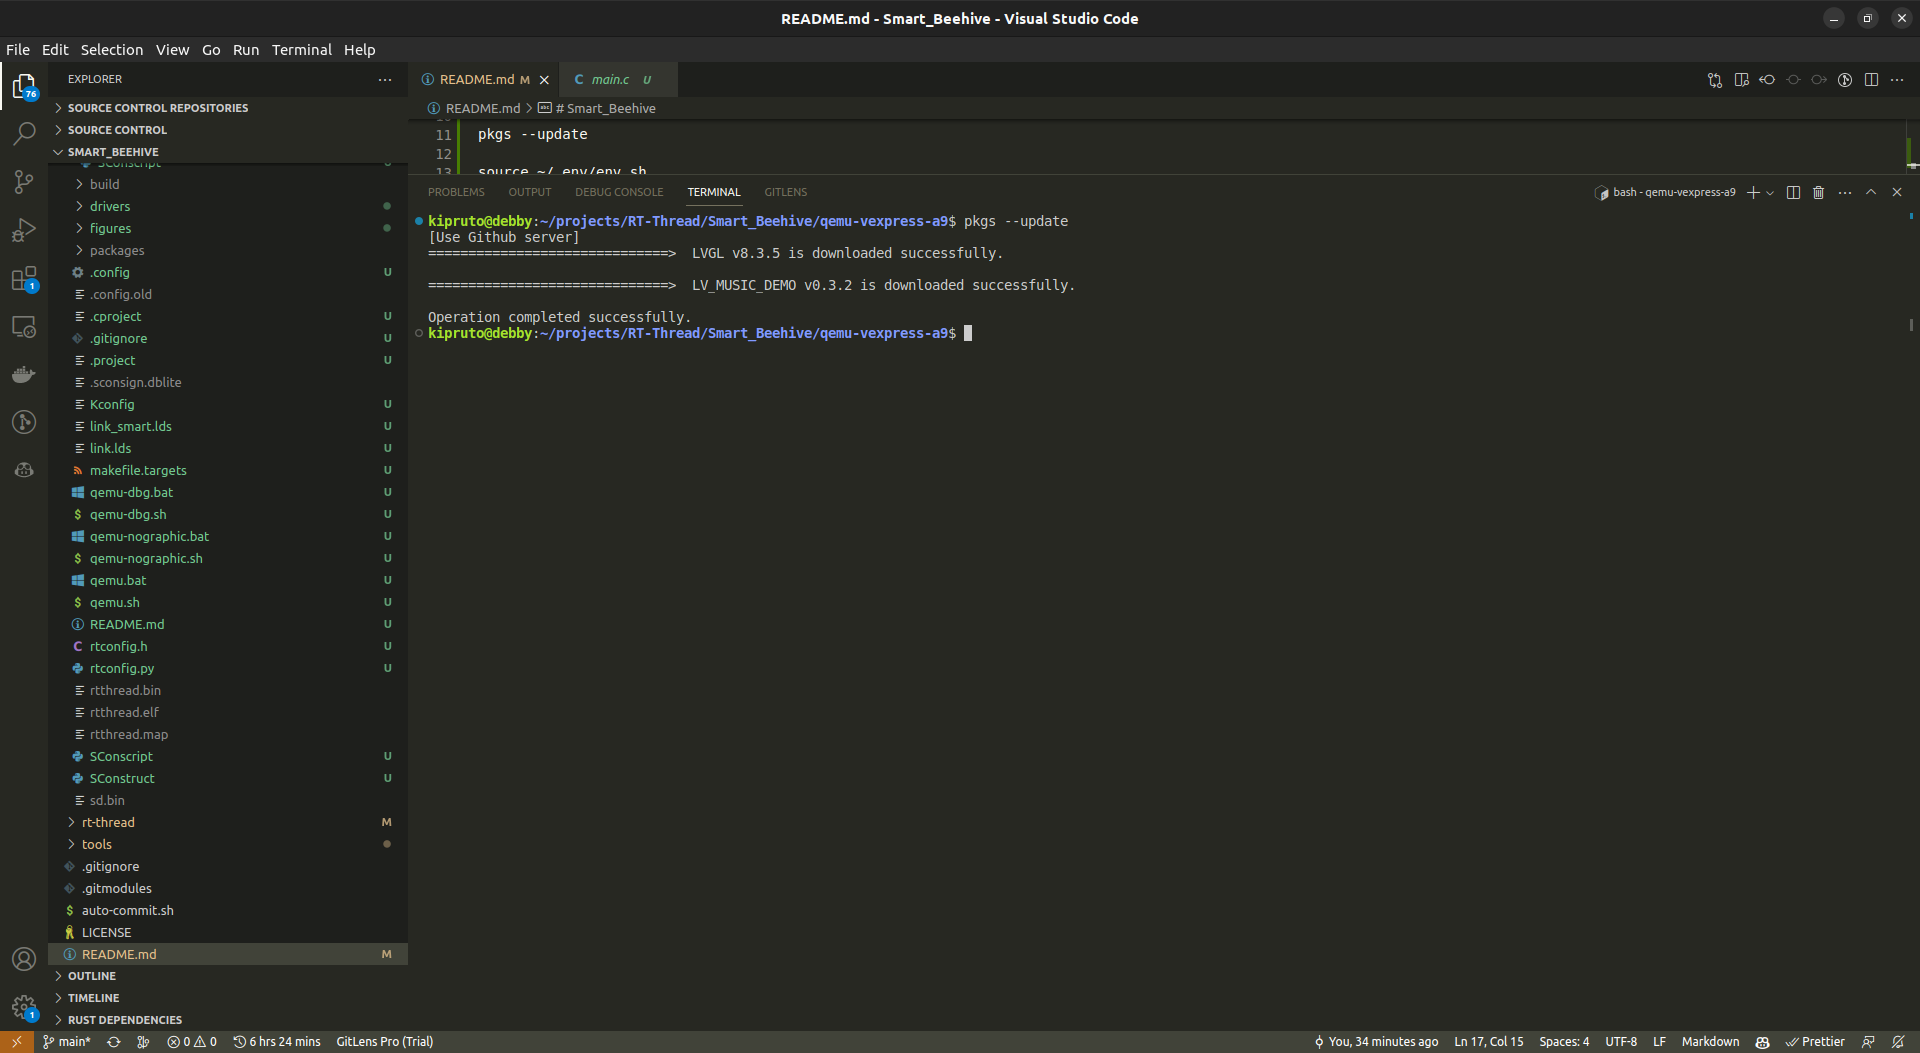Launch a new terminal with plus icon
This screenshot has width=1920, height=1053.
(1753, 192)
